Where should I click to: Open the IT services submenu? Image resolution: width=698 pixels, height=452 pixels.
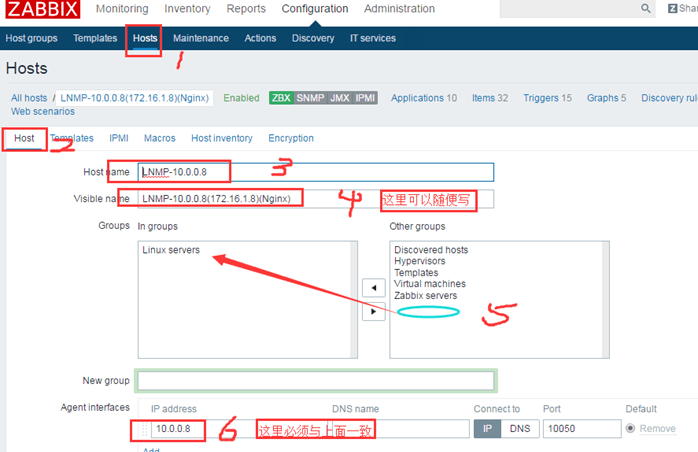pos(373,38)
